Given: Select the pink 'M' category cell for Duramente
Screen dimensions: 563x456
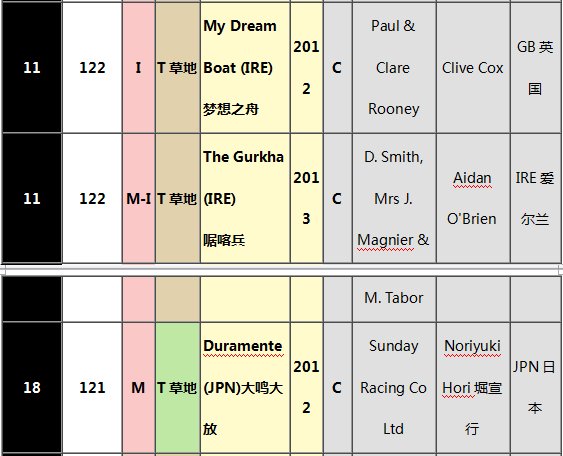Looking at the screenshot, I should 139,387.
